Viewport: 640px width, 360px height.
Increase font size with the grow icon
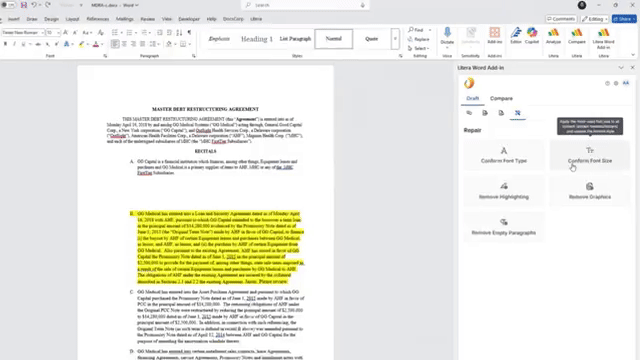coord(65,32)
